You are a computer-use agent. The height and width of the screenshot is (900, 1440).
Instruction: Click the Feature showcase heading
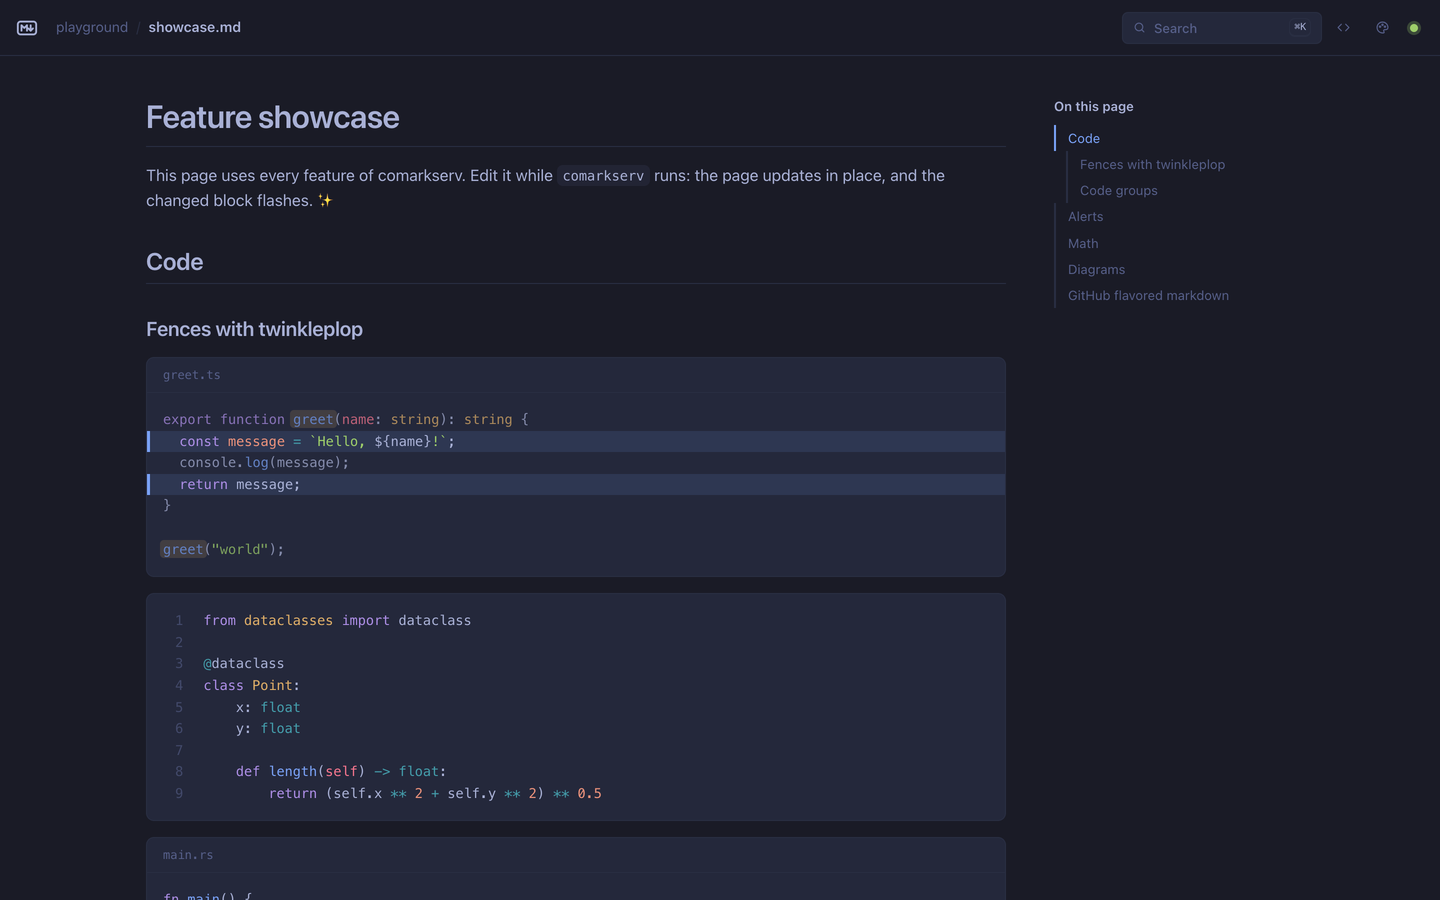[272, 117]
